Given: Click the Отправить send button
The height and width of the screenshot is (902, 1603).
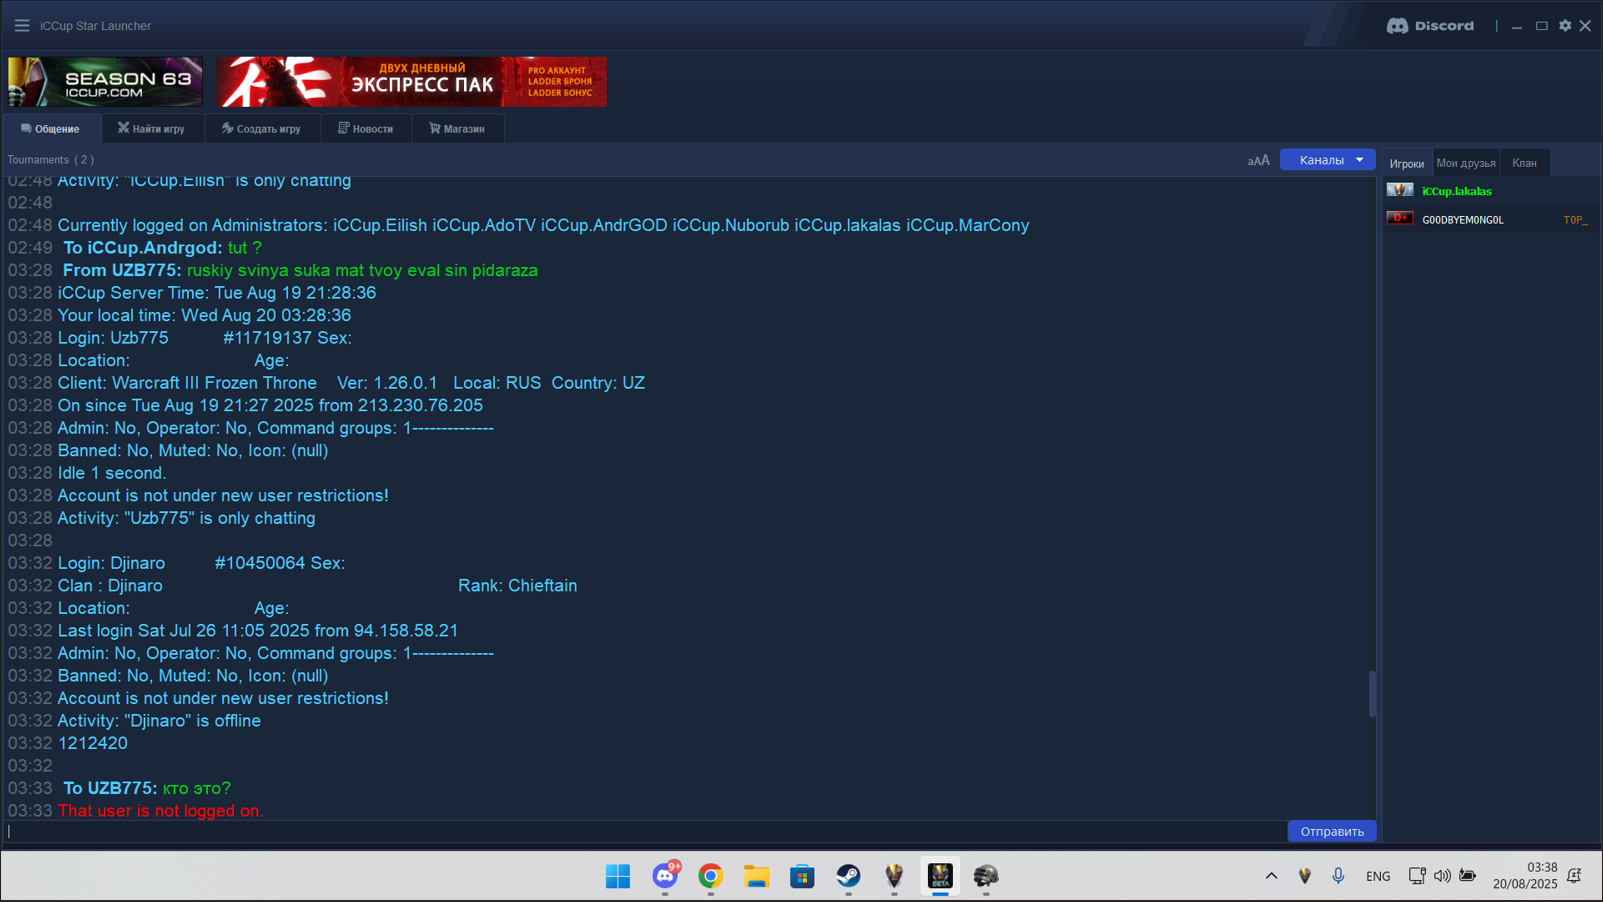Looking at the screenshot, I should (1332, 831).
